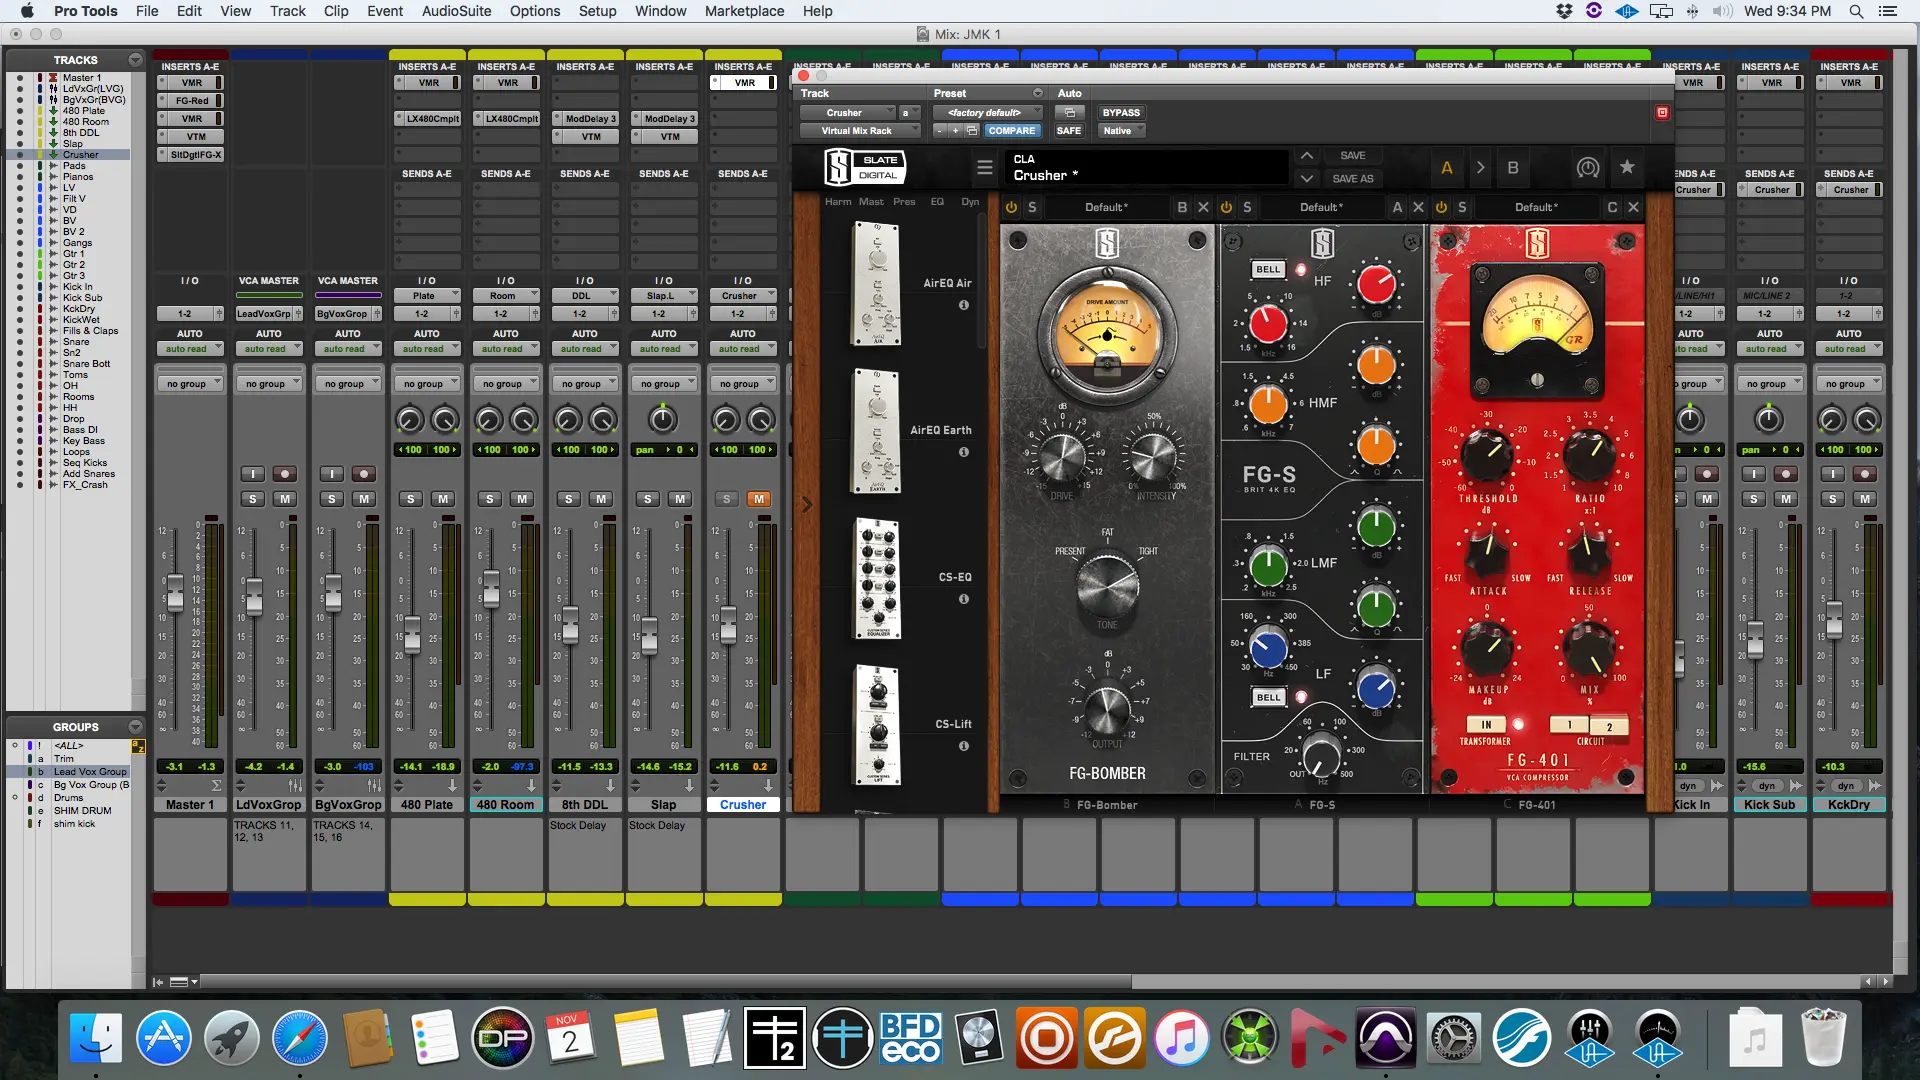Unmute the Crusher track
This screenshot has width=1920, height=1080.
click(759, 499)
